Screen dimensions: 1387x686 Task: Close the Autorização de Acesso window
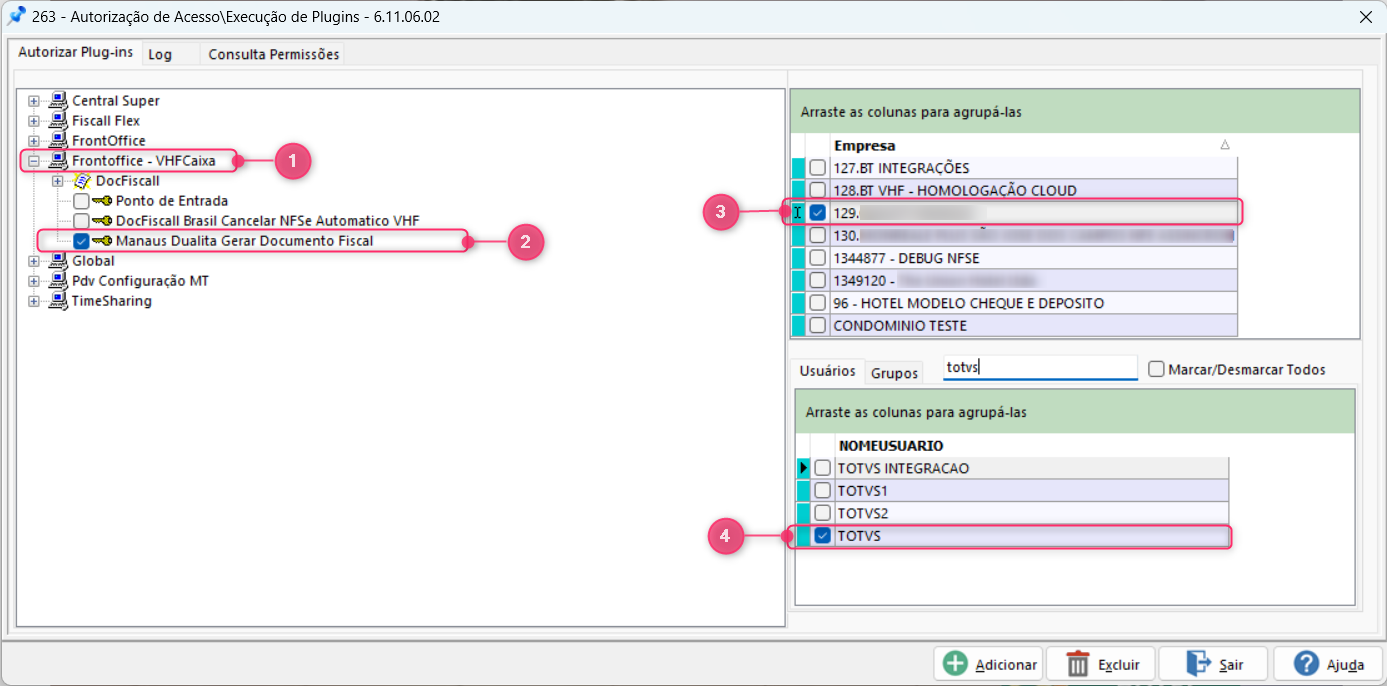[x=1365, y=17]
